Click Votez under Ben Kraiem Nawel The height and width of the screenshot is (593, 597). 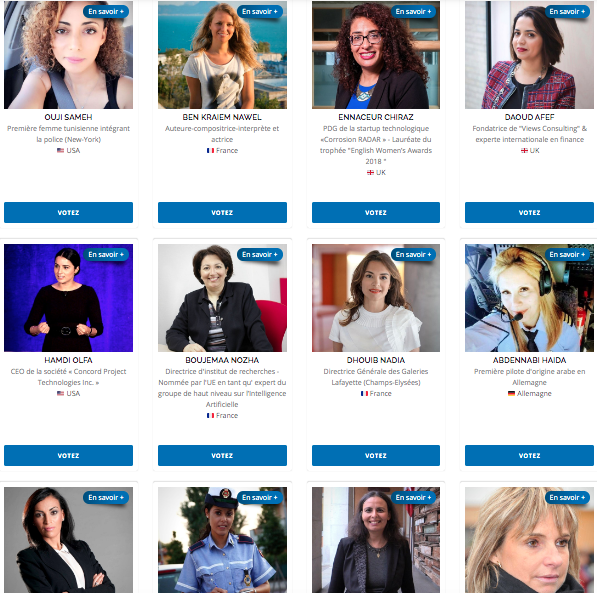[222, 213]
